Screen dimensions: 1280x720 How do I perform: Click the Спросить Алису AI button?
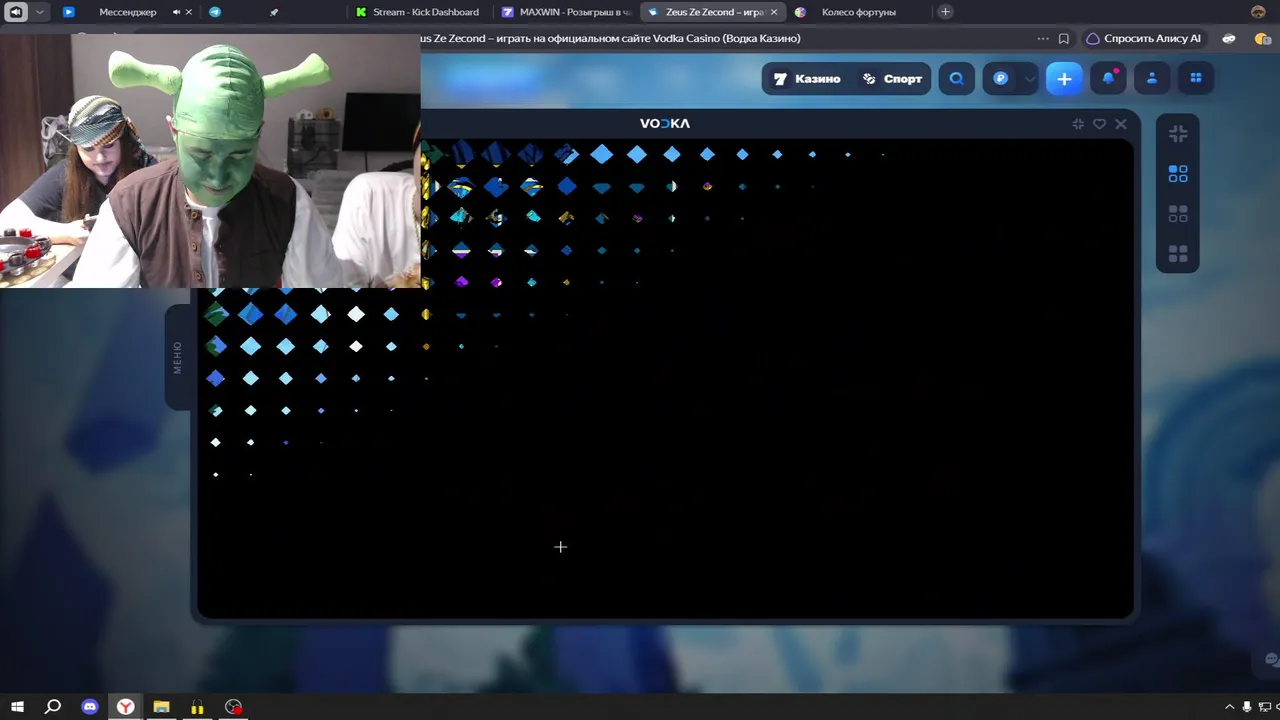tap(1143, 39)
